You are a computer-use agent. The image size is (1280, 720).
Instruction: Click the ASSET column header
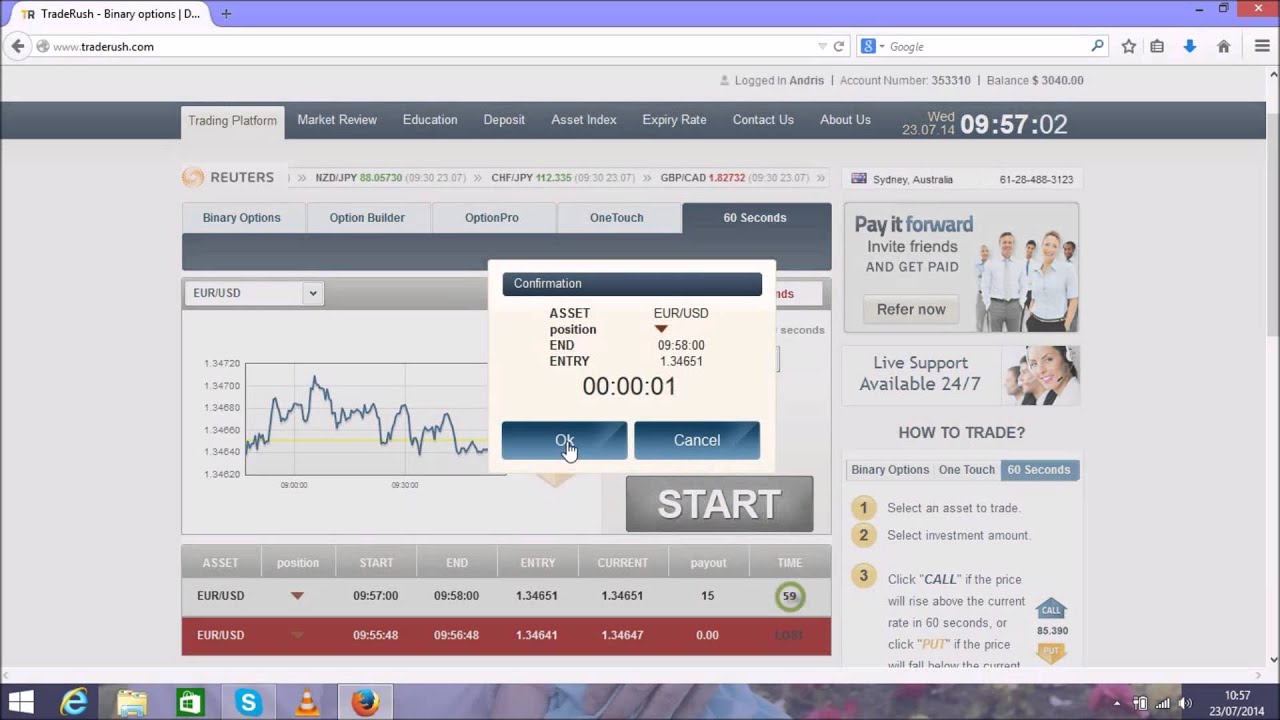[x=221, y=563]
